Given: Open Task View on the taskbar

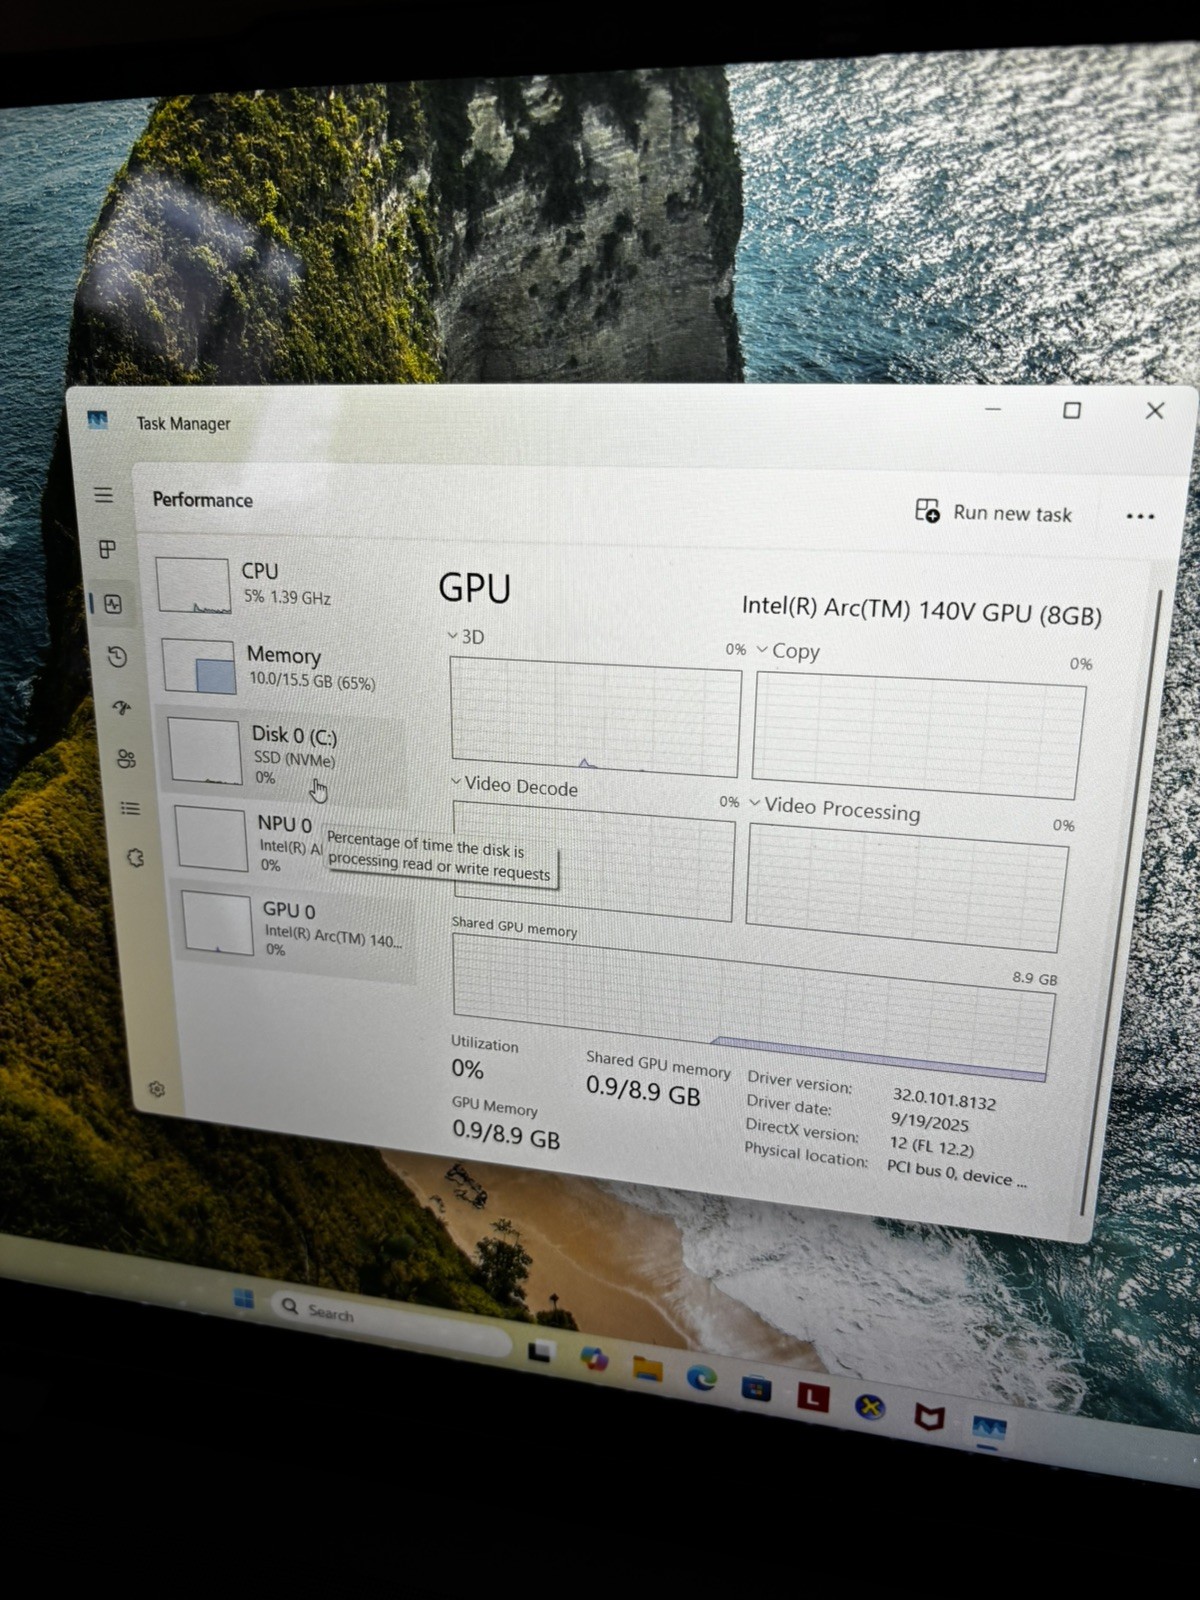Looking at the screenshot, I should coord(540,1352).
